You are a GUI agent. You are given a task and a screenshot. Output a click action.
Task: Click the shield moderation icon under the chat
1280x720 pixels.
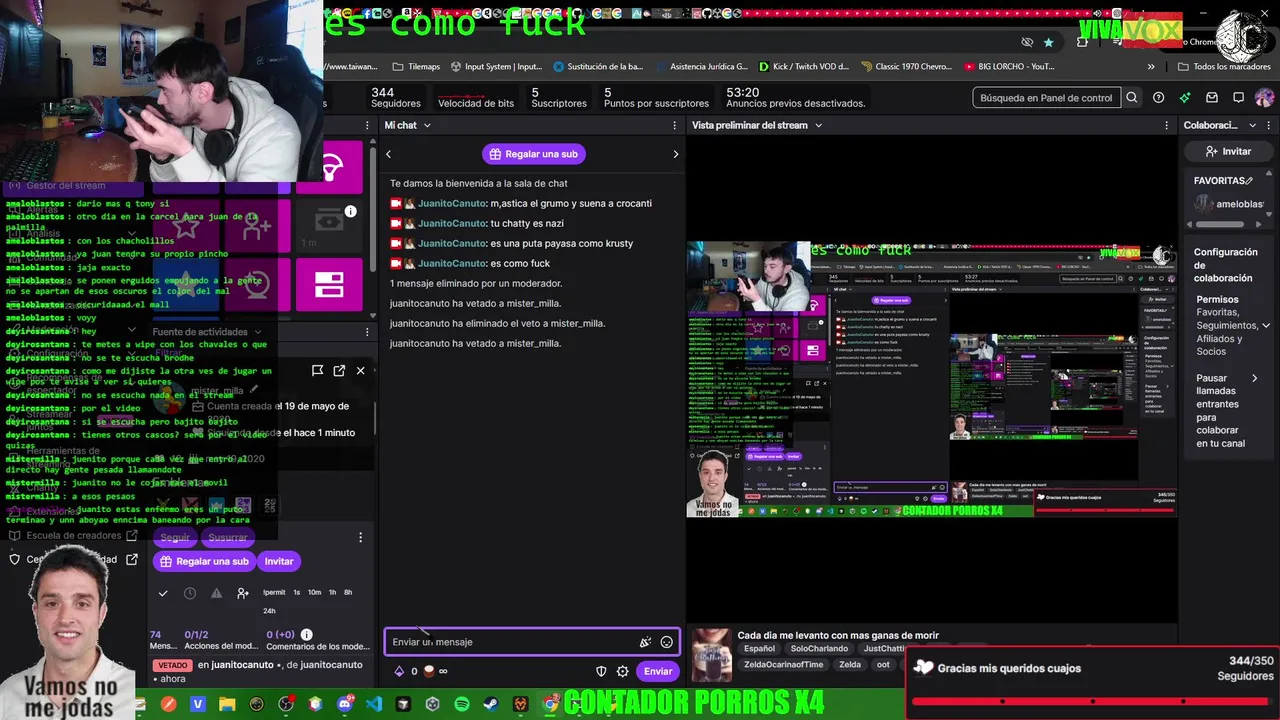click(x=601, y=671)
